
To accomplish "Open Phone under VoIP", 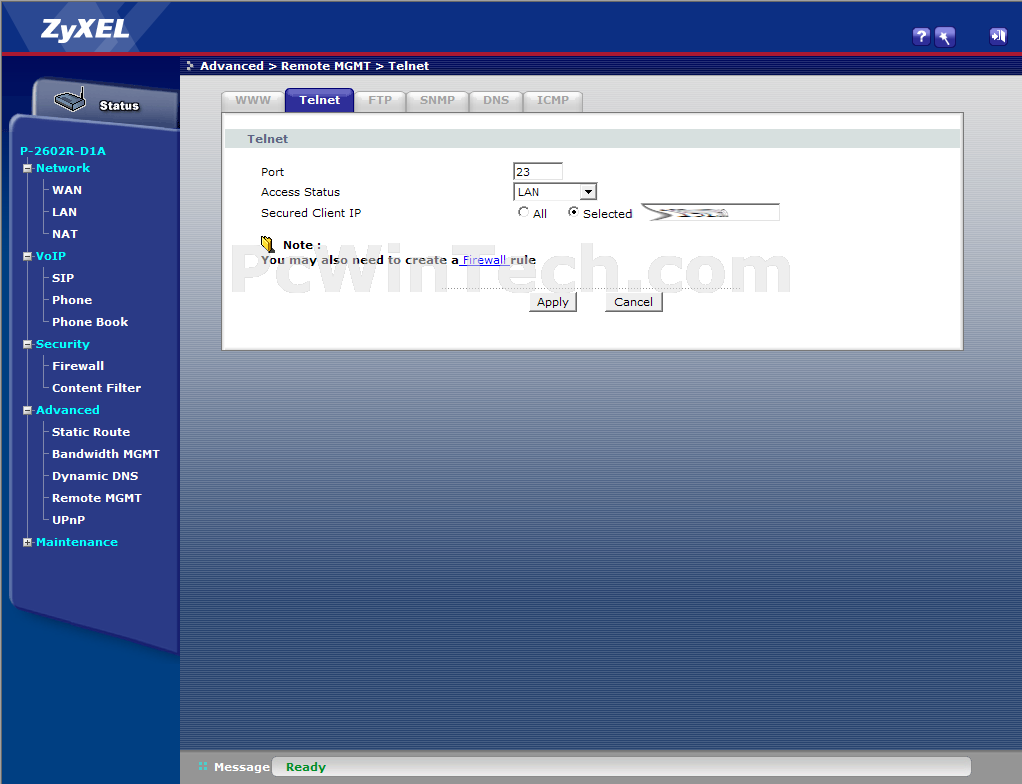I will coord(72,300).
